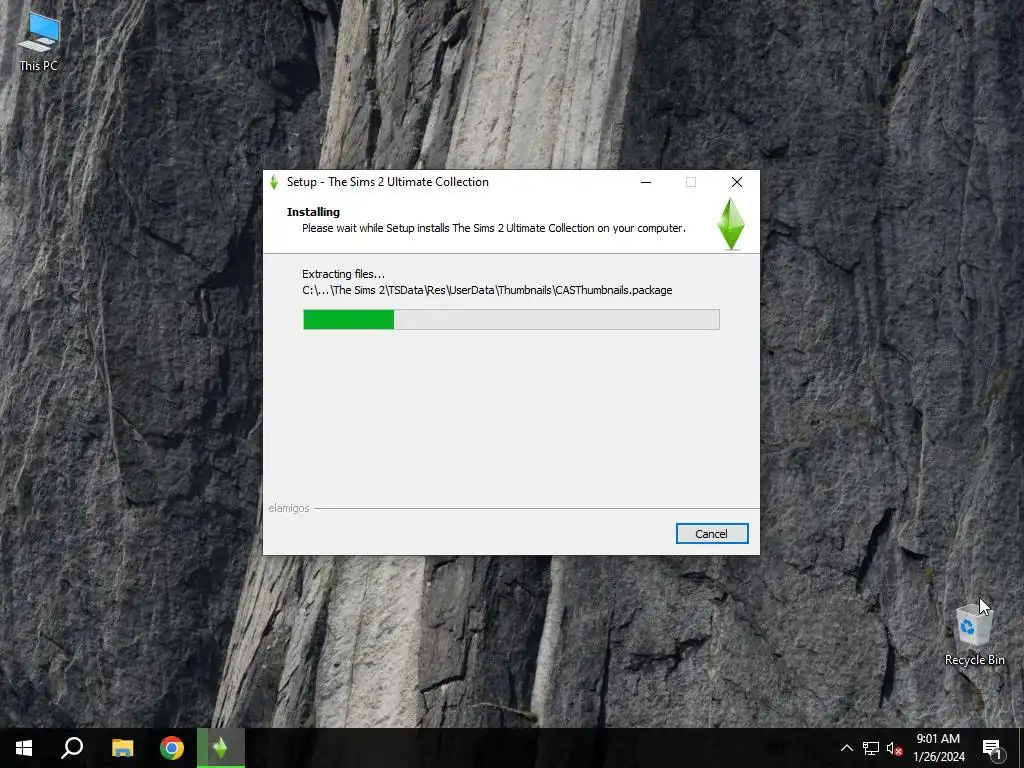The height and width of the screenshot is (768, 1024).
Task: Click the small plumbob icon in title bar
Action: tap(274, 182)
